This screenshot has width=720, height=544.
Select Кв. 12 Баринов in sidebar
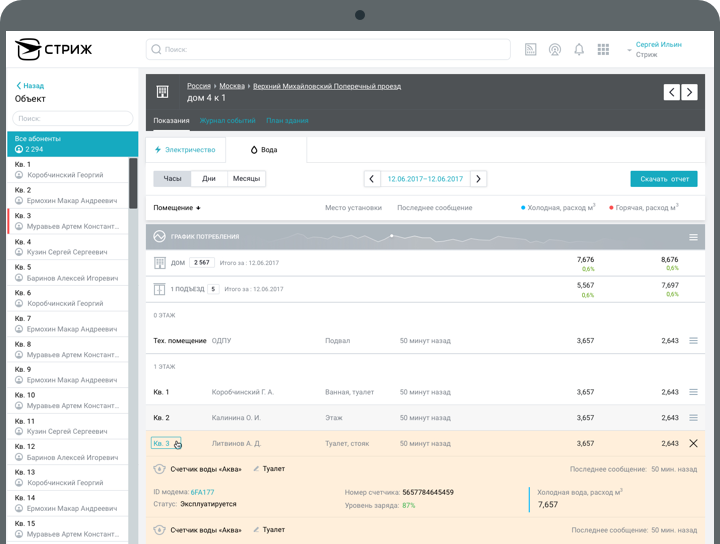68,452
